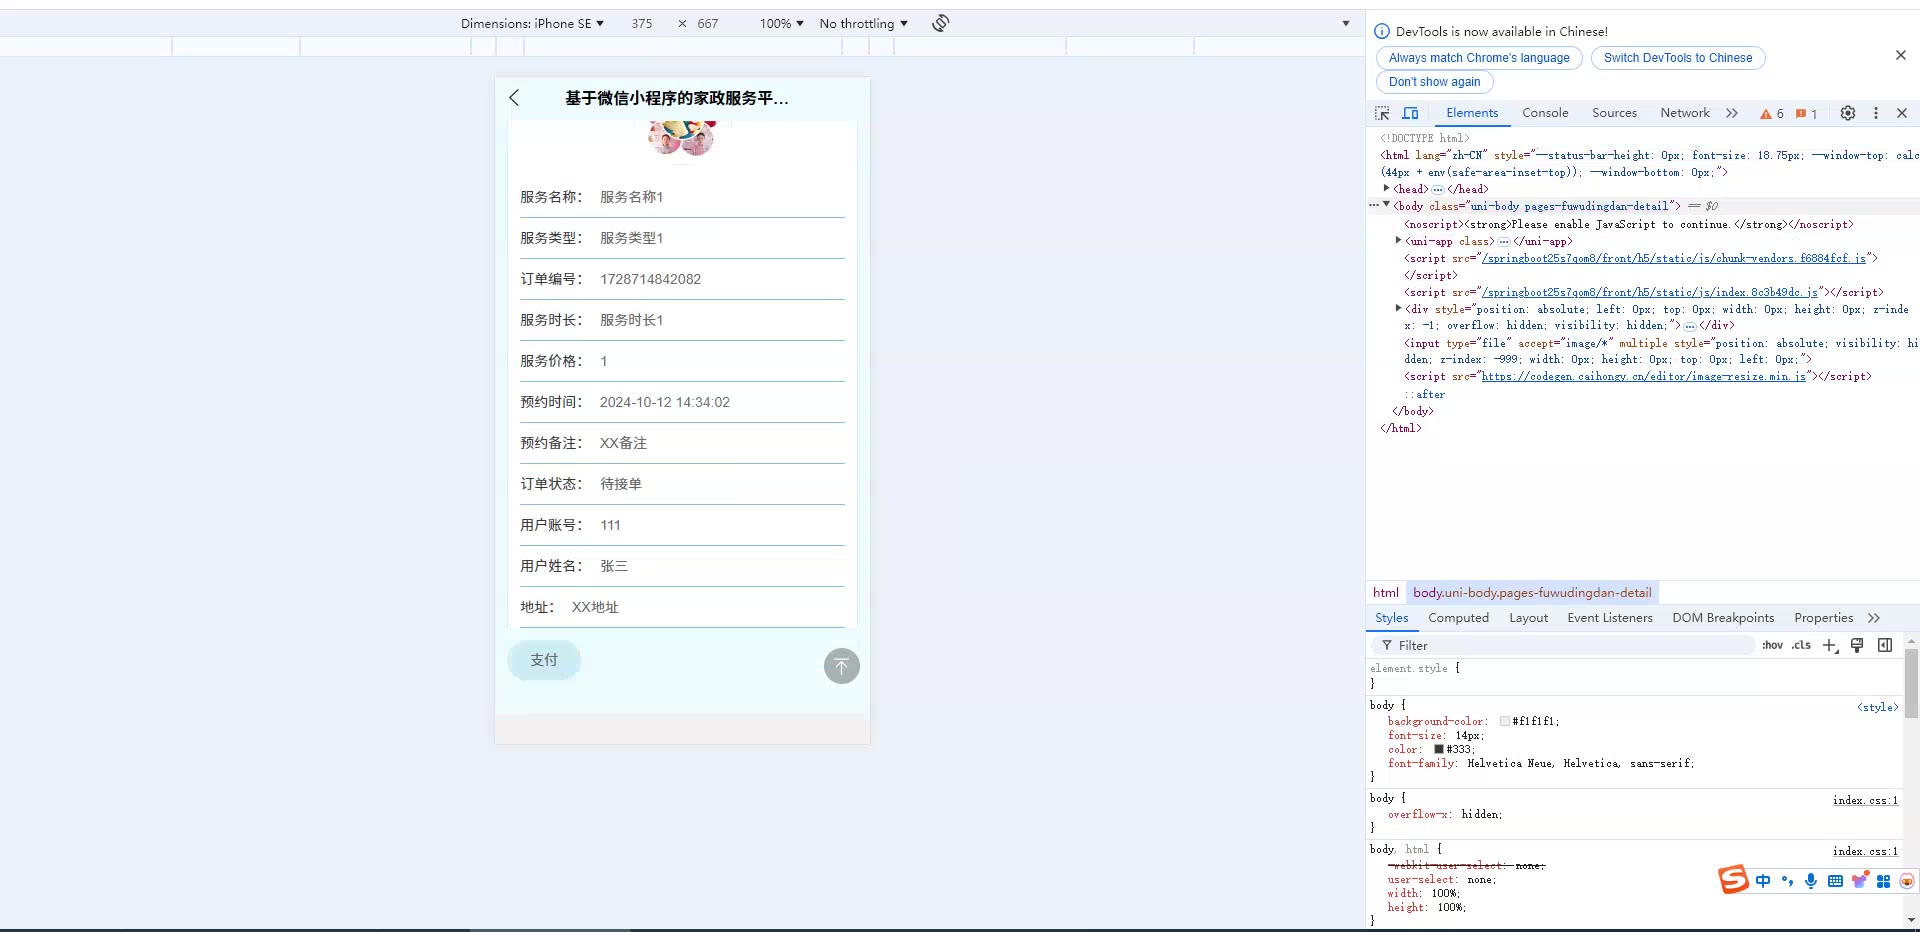Click the styles Filter input field
The height and width of the screenshot is (932, 1920).
[1570, 645]
